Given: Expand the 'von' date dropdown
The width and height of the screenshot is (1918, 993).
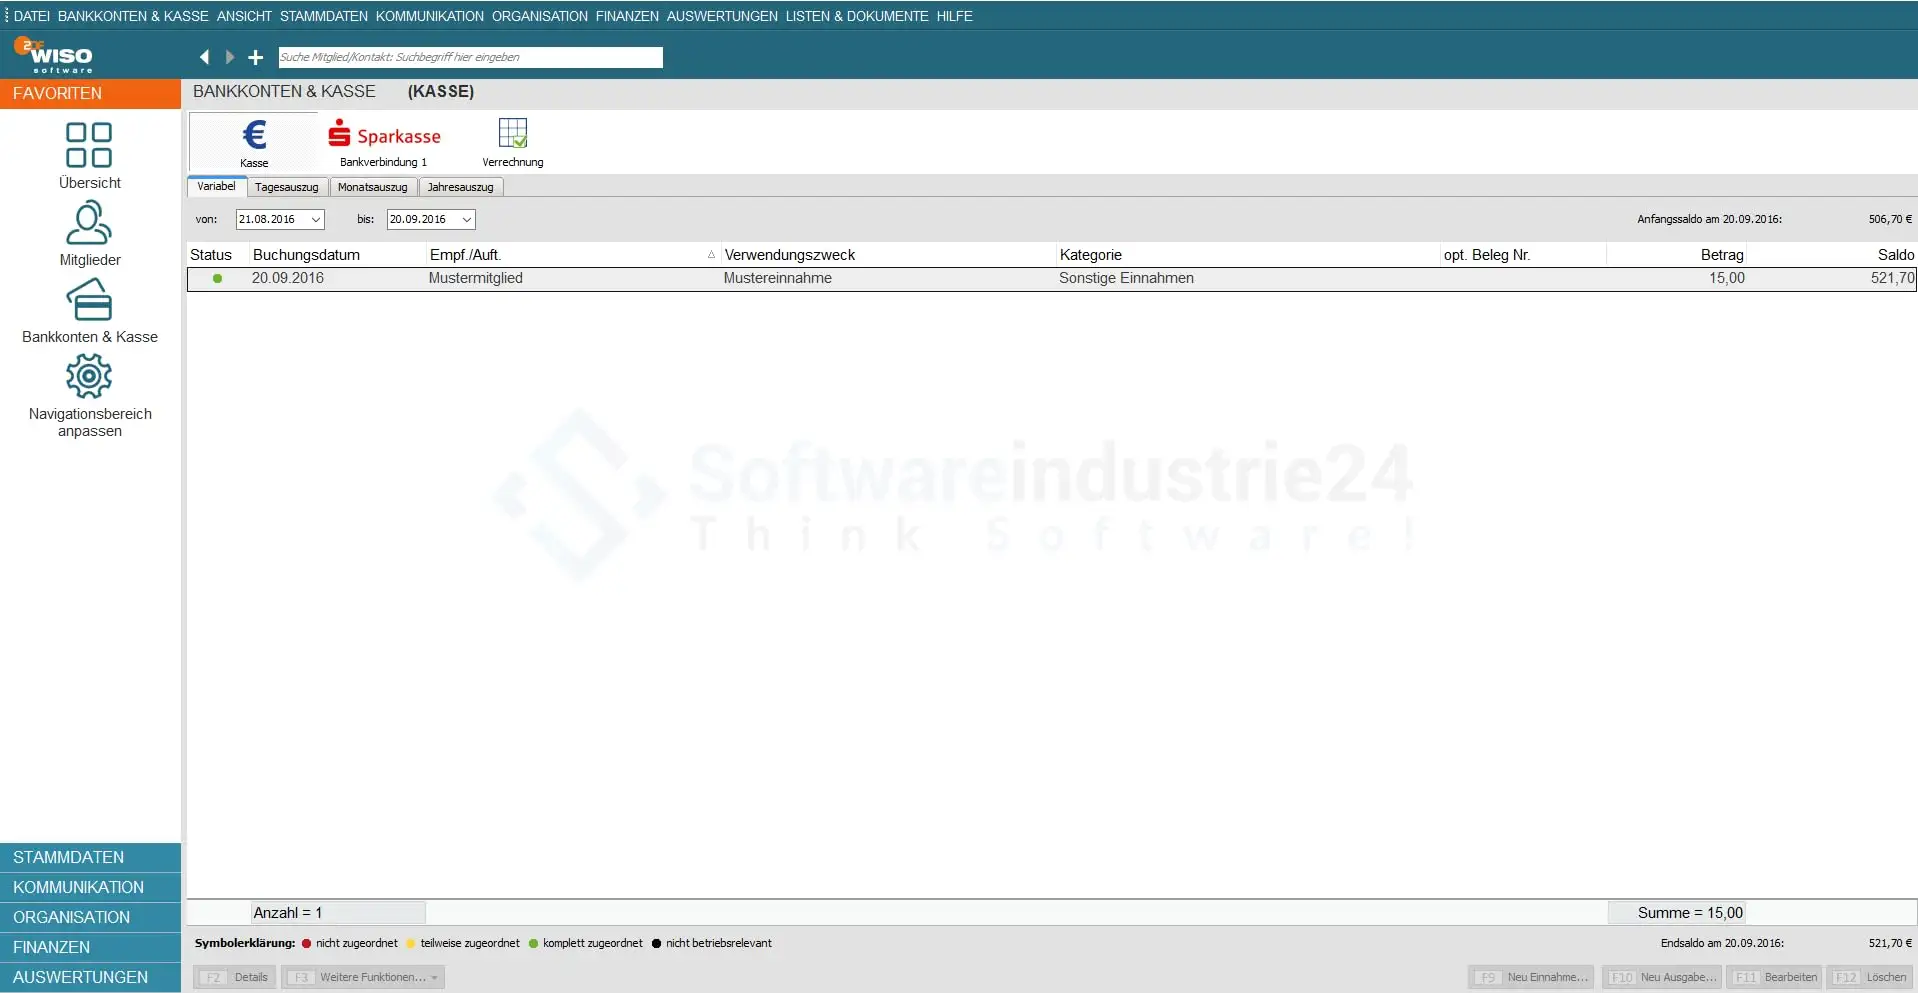Looking at the screenshot, I should tap(316, 220).
